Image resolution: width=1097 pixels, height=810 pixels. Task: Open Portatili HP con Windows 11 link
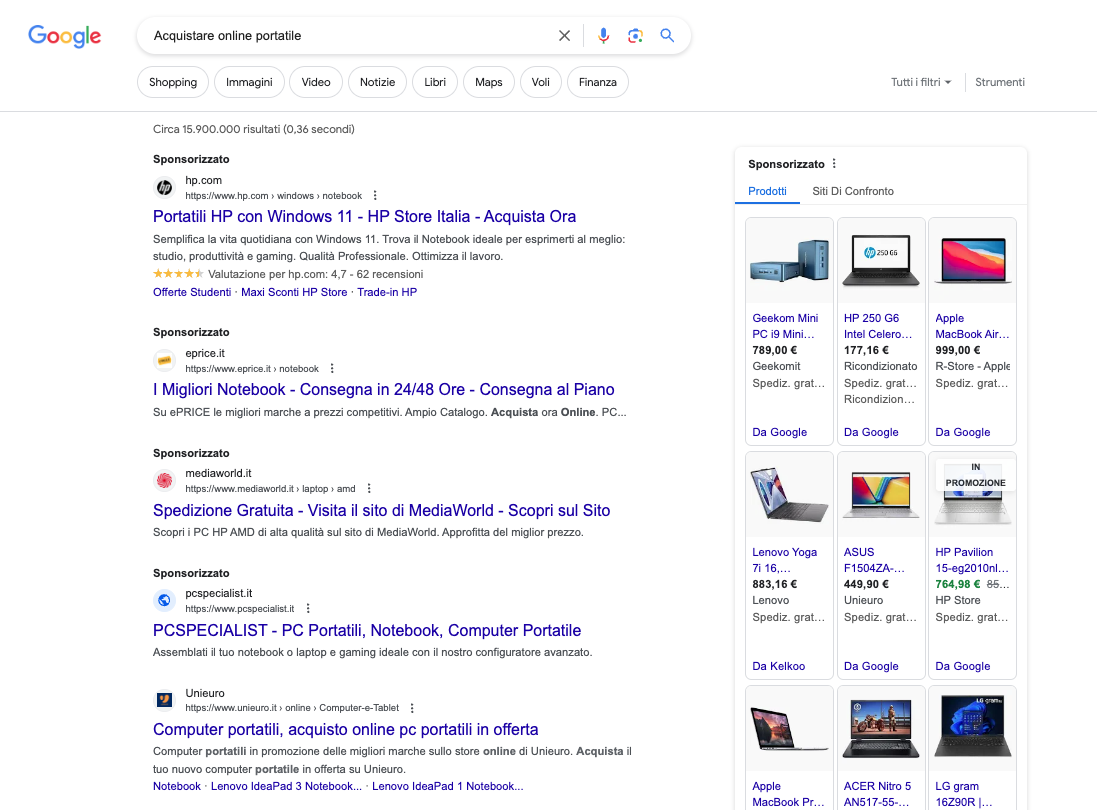365,216
